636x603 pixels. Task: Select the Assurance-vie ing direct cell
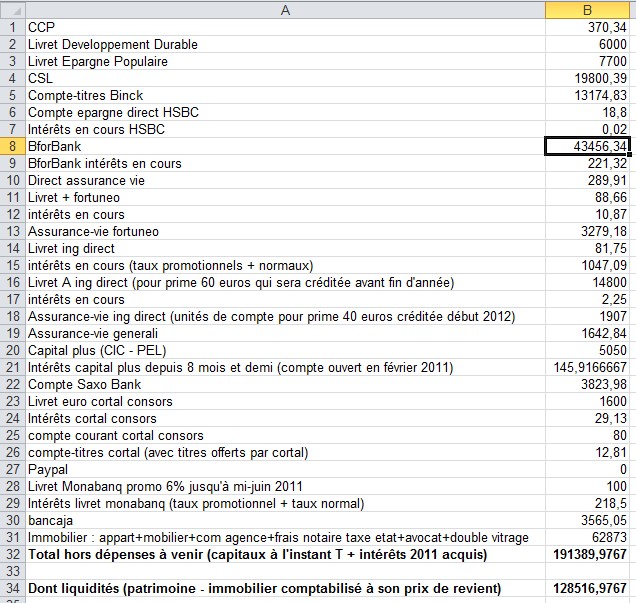pyautogui.click(x=285, y=316)
